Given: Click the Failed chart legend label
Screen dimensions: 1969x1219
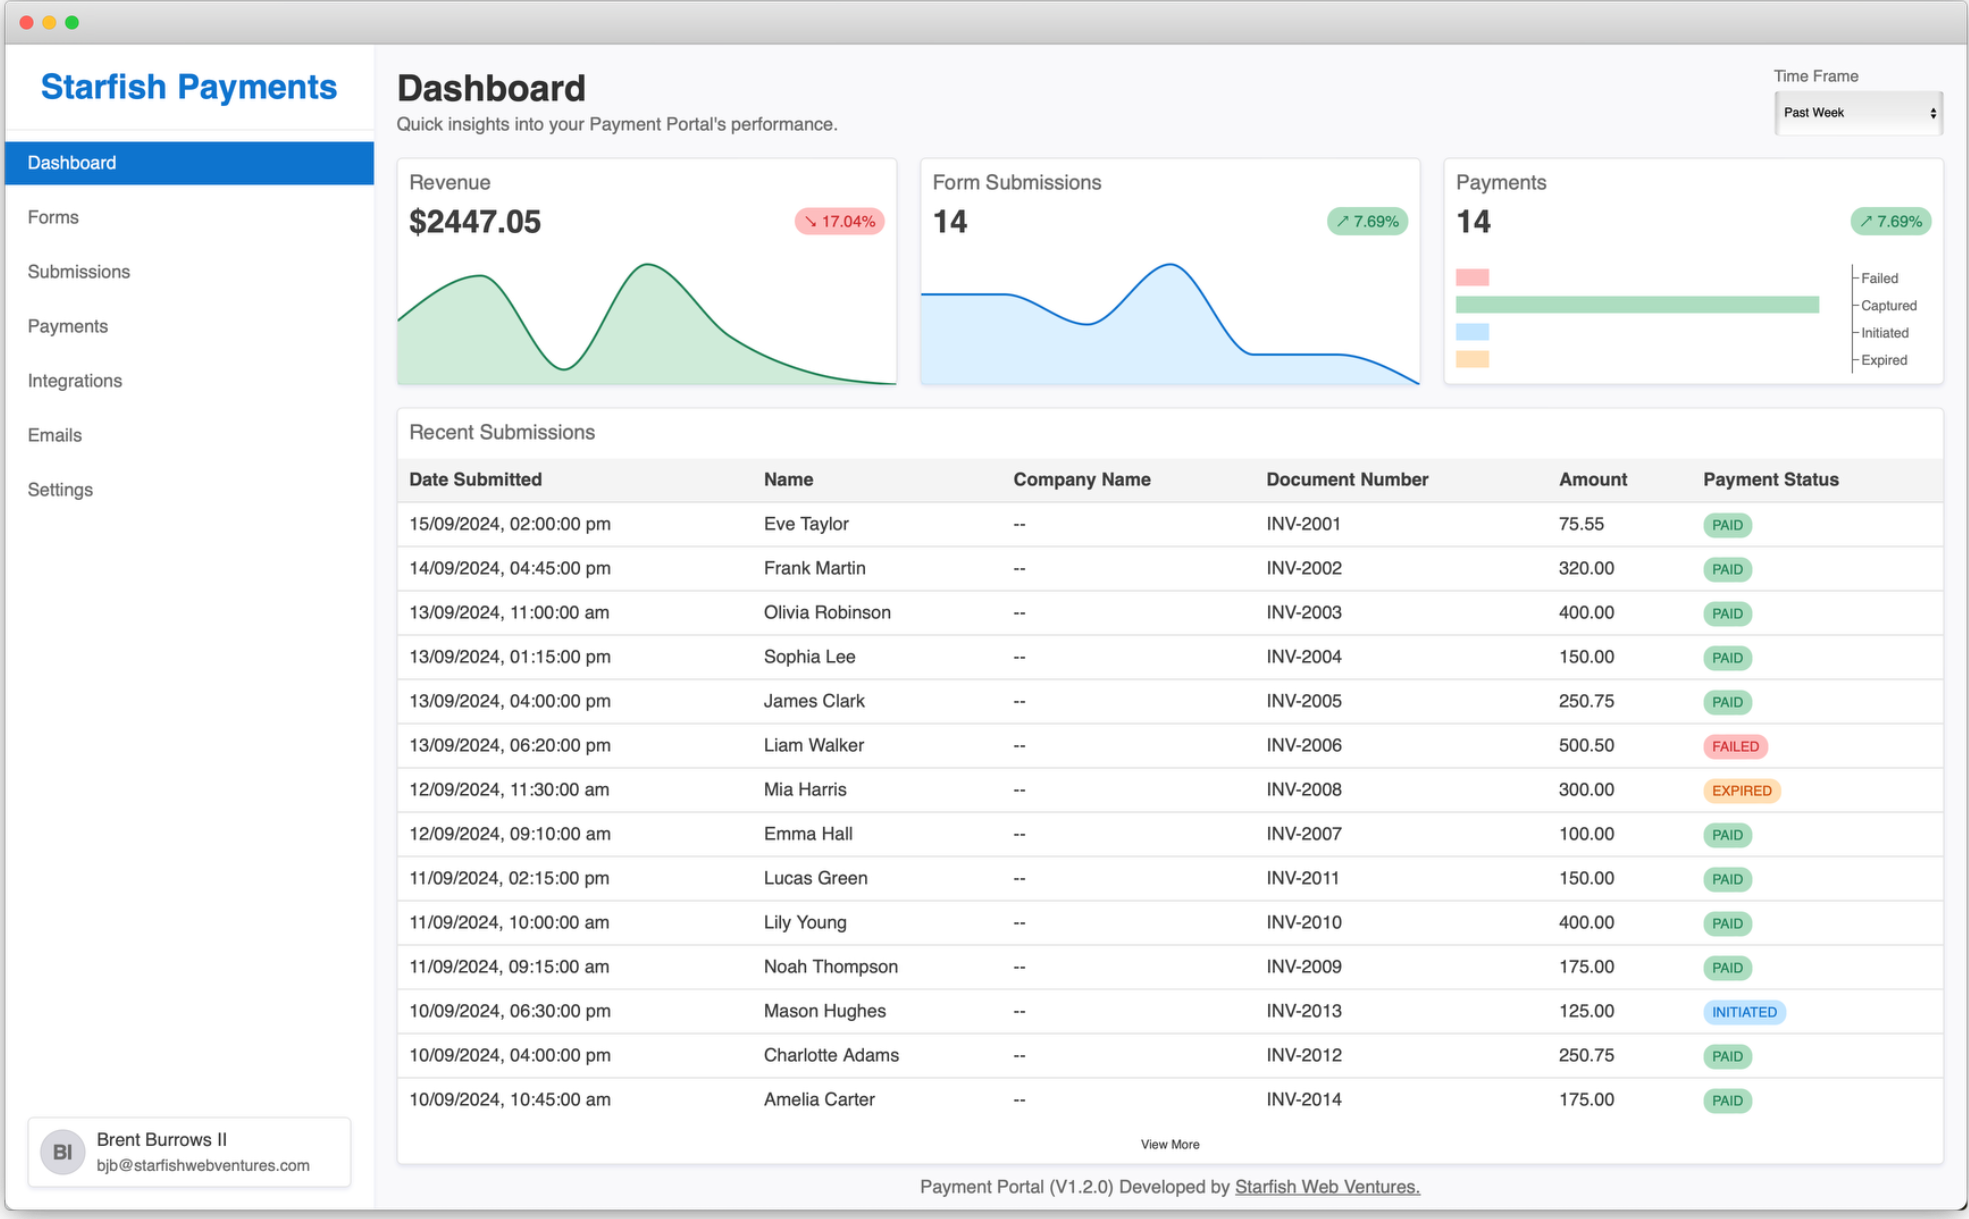Looking at the screenshot, I should pos(1879,278).
